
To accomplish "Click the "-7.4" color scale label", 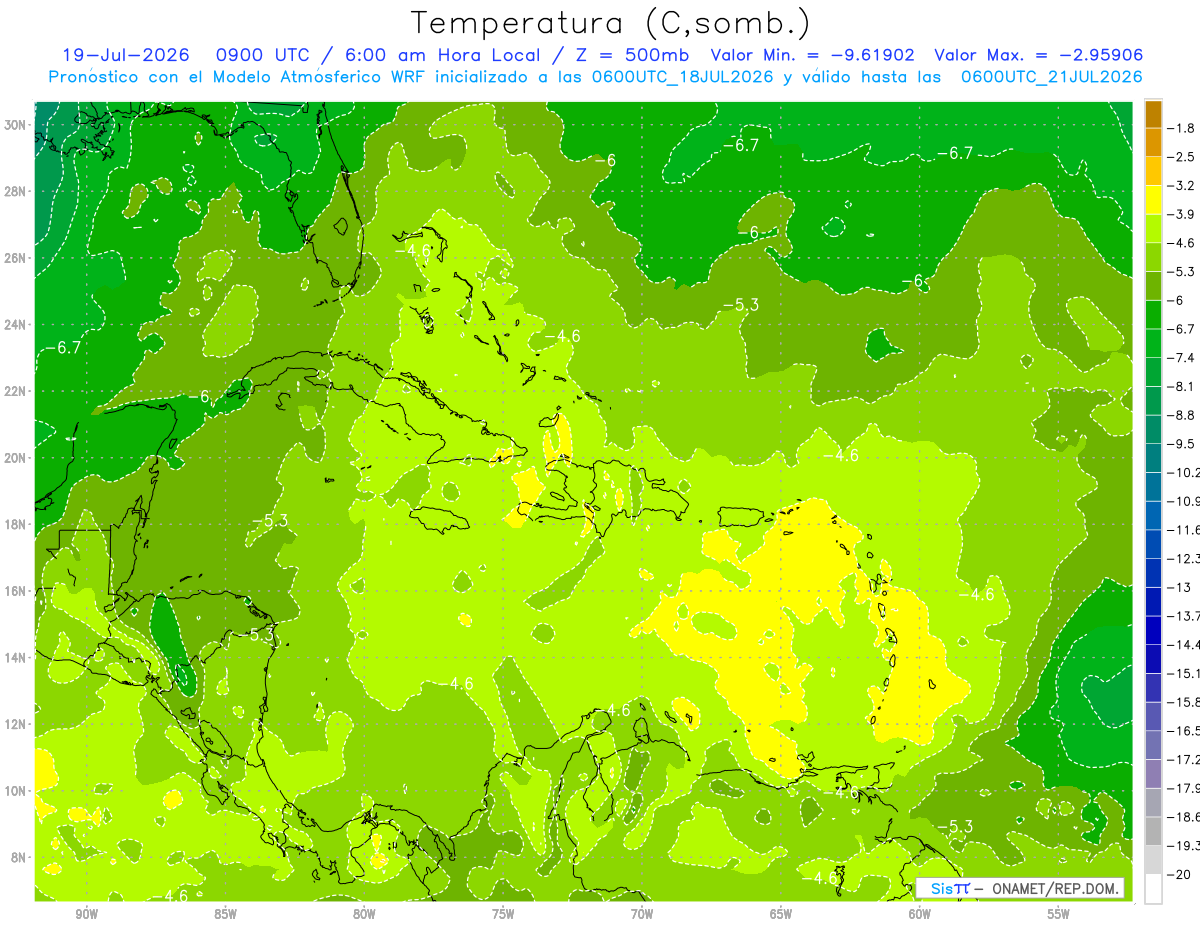I will 1182,357.
